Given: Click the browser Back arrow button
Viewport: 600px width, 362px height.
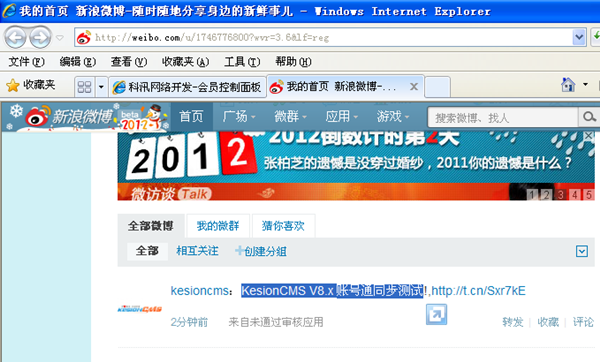Looking at the screenshot, I should click(x=15, y=38).
